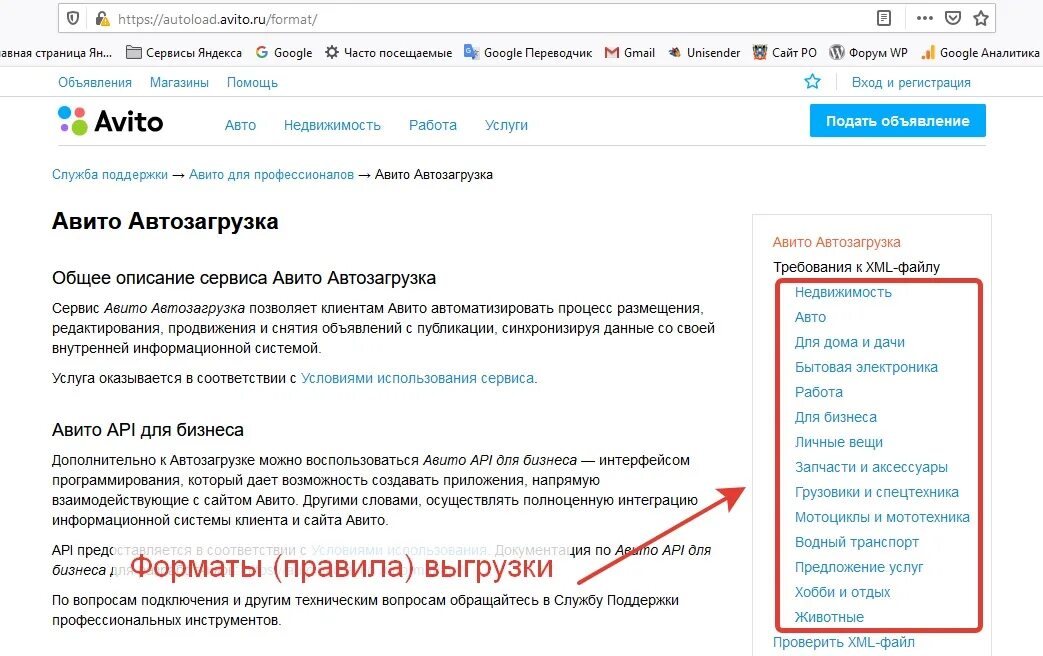Open Магазины in top navigation
Image resolution: width=1043 pixels, height=656 pixels.
click(179, 82)
